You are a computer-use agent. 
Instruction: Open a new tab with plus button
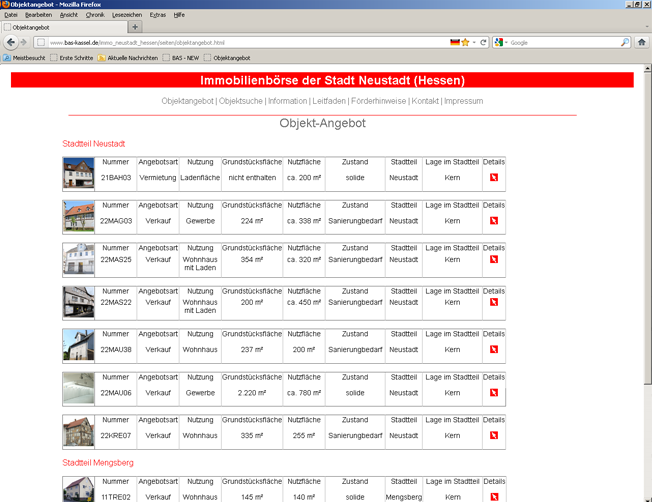[136, 28]
